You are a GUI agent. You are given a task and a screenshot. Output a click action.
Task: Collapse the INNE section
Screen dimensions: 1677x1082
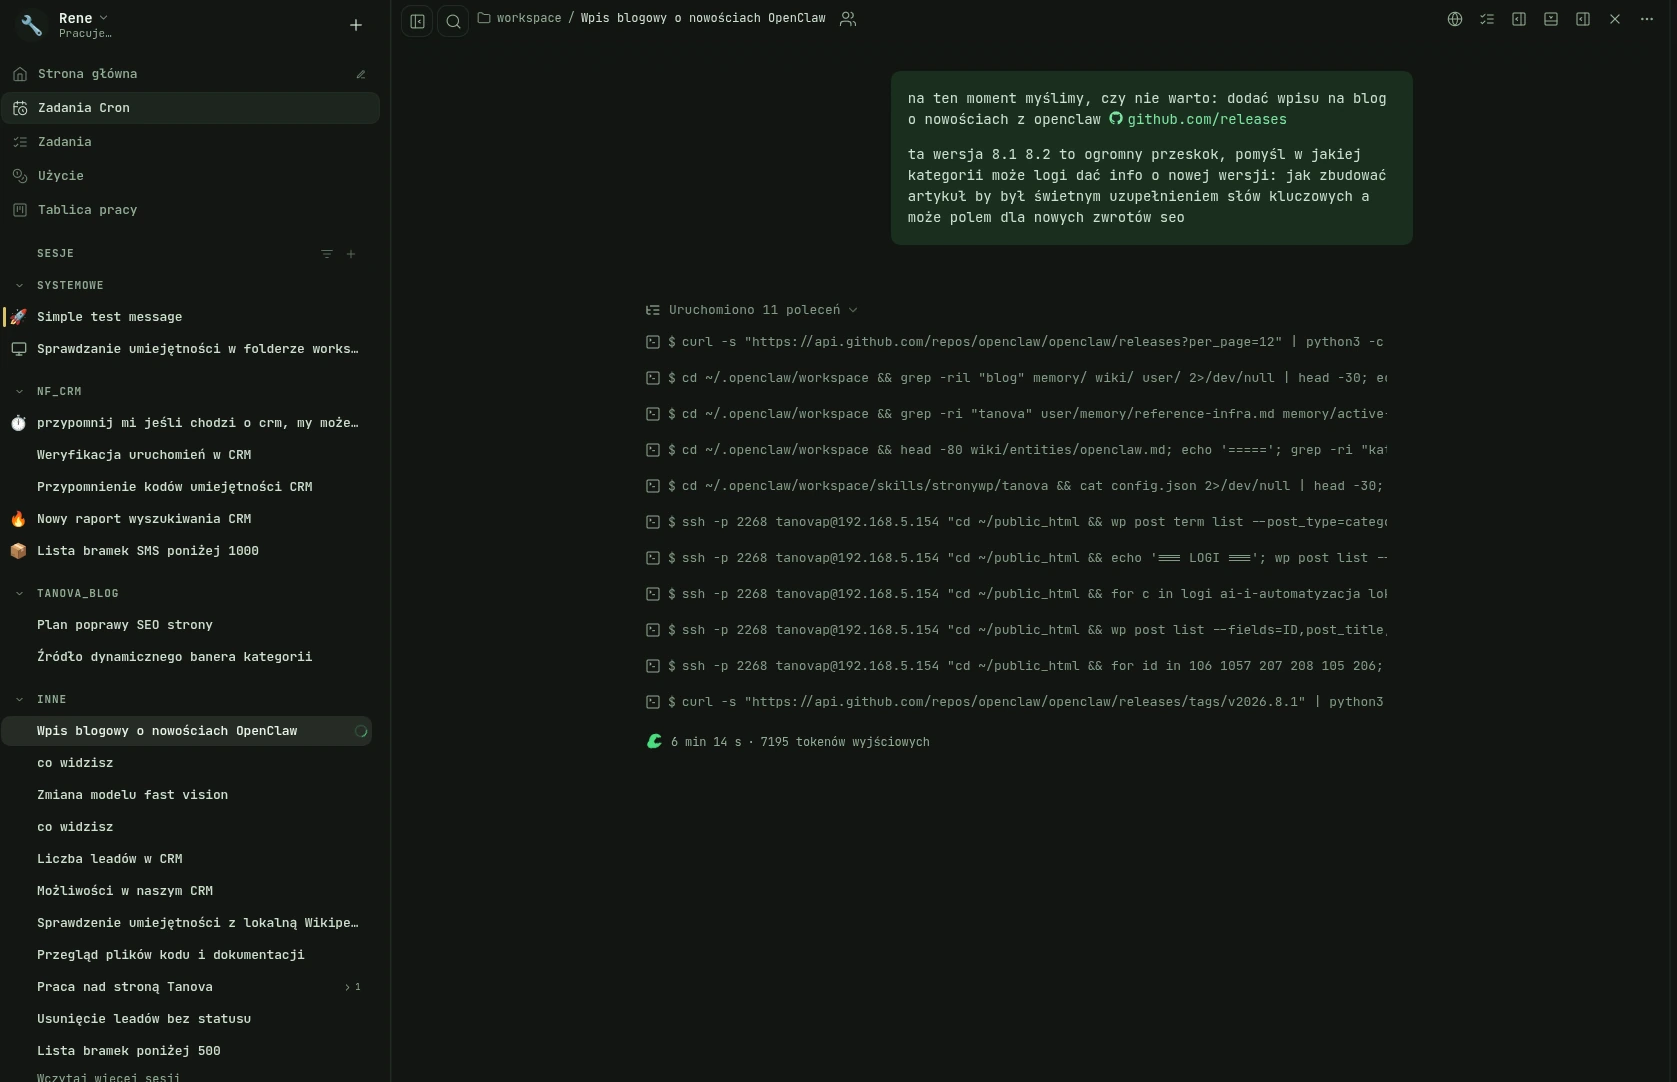[19, 700]
